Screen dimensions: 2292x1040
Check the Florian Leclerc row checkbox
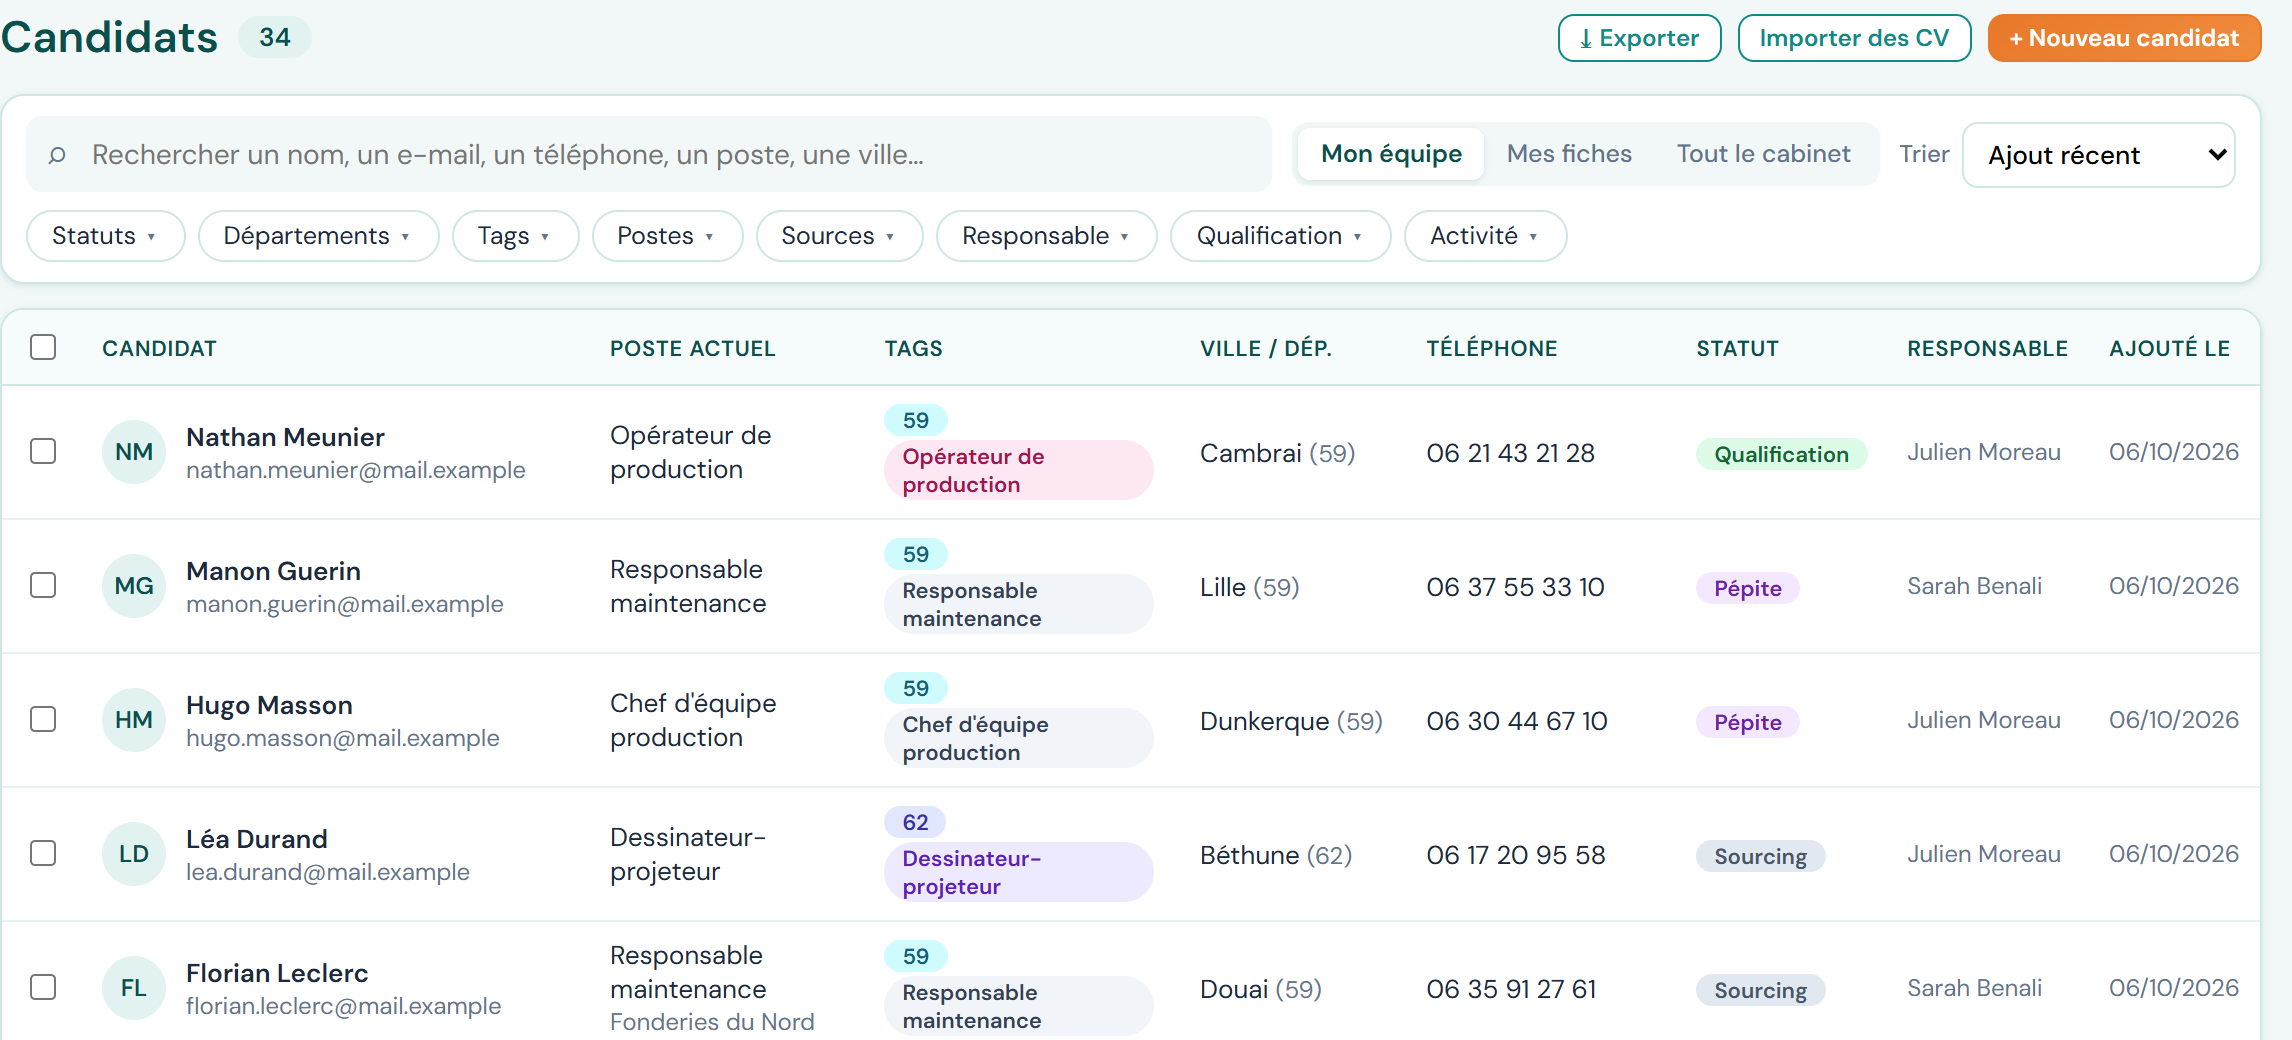point(43,987)
